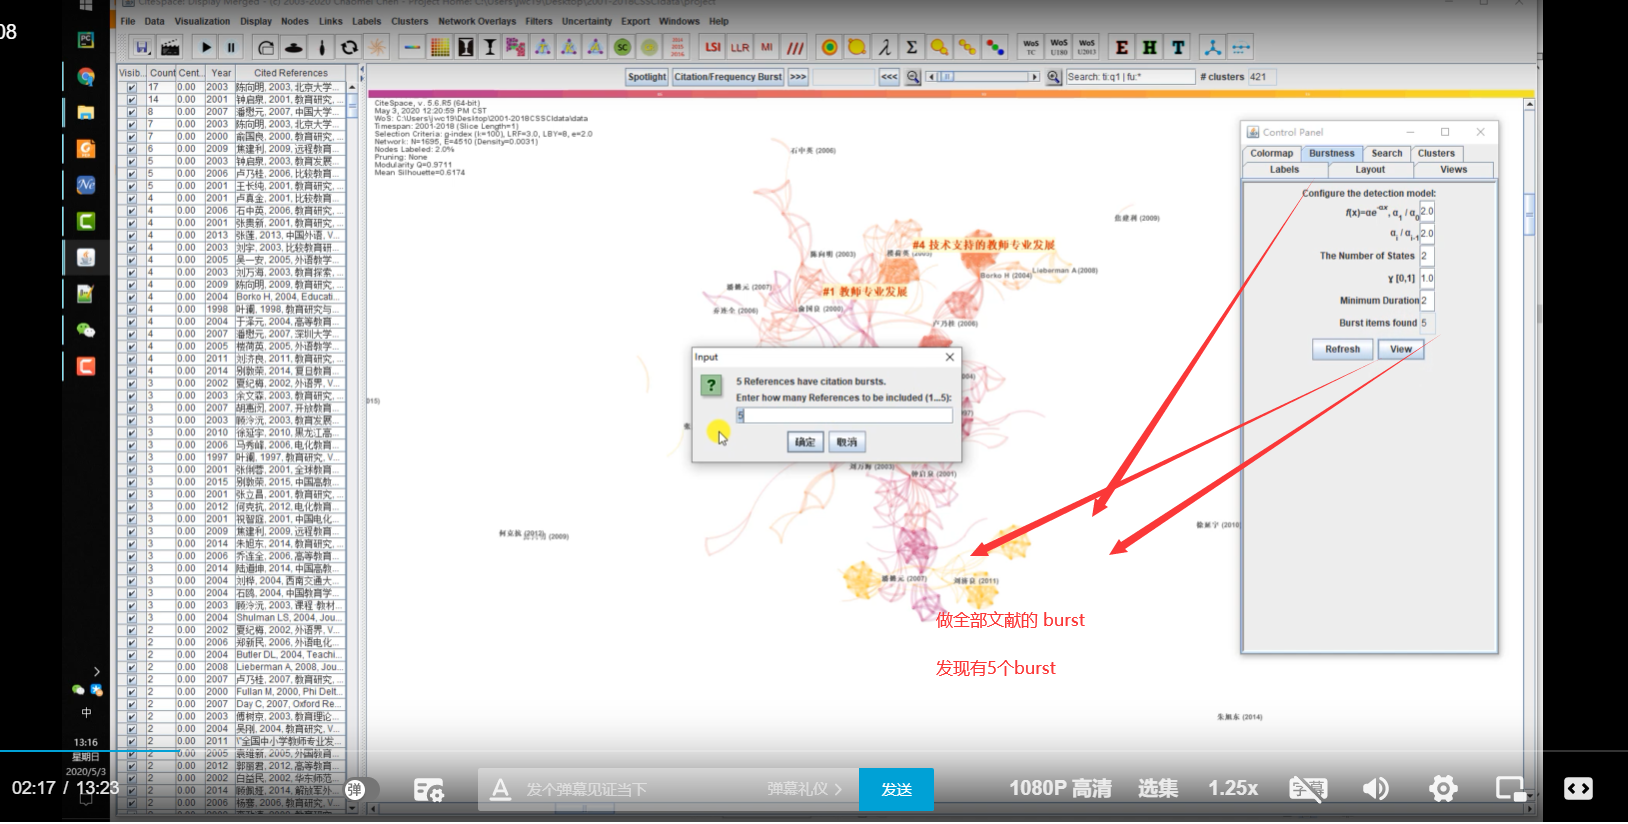Switch to Burstness tab in Control Panel

coord(1332,153)
